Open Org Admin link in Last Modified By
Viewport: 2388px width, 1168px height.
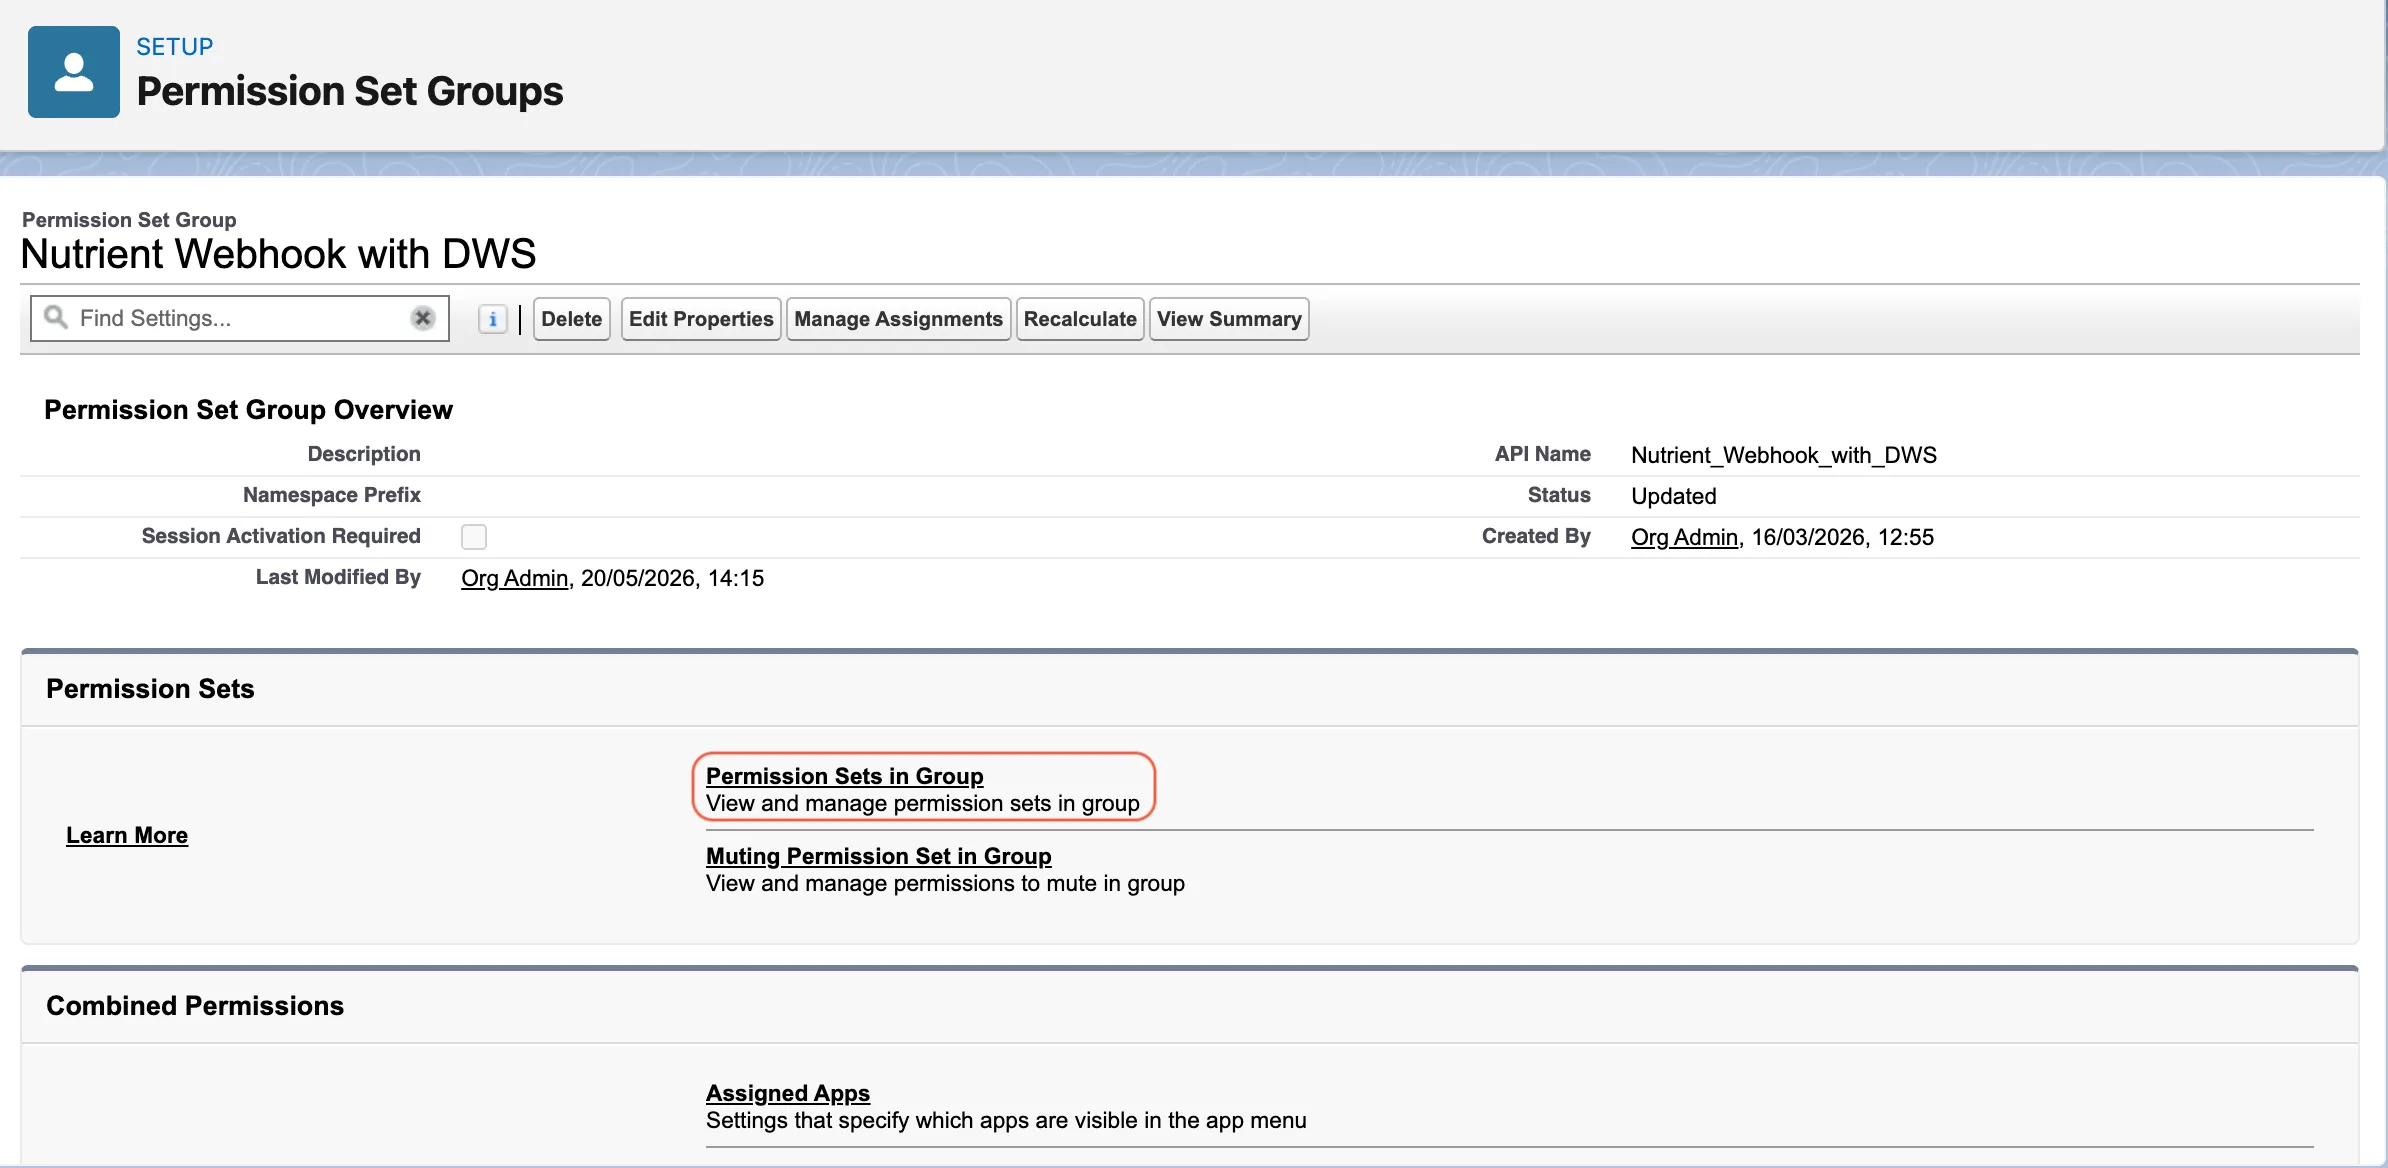(x=514, y=578)
